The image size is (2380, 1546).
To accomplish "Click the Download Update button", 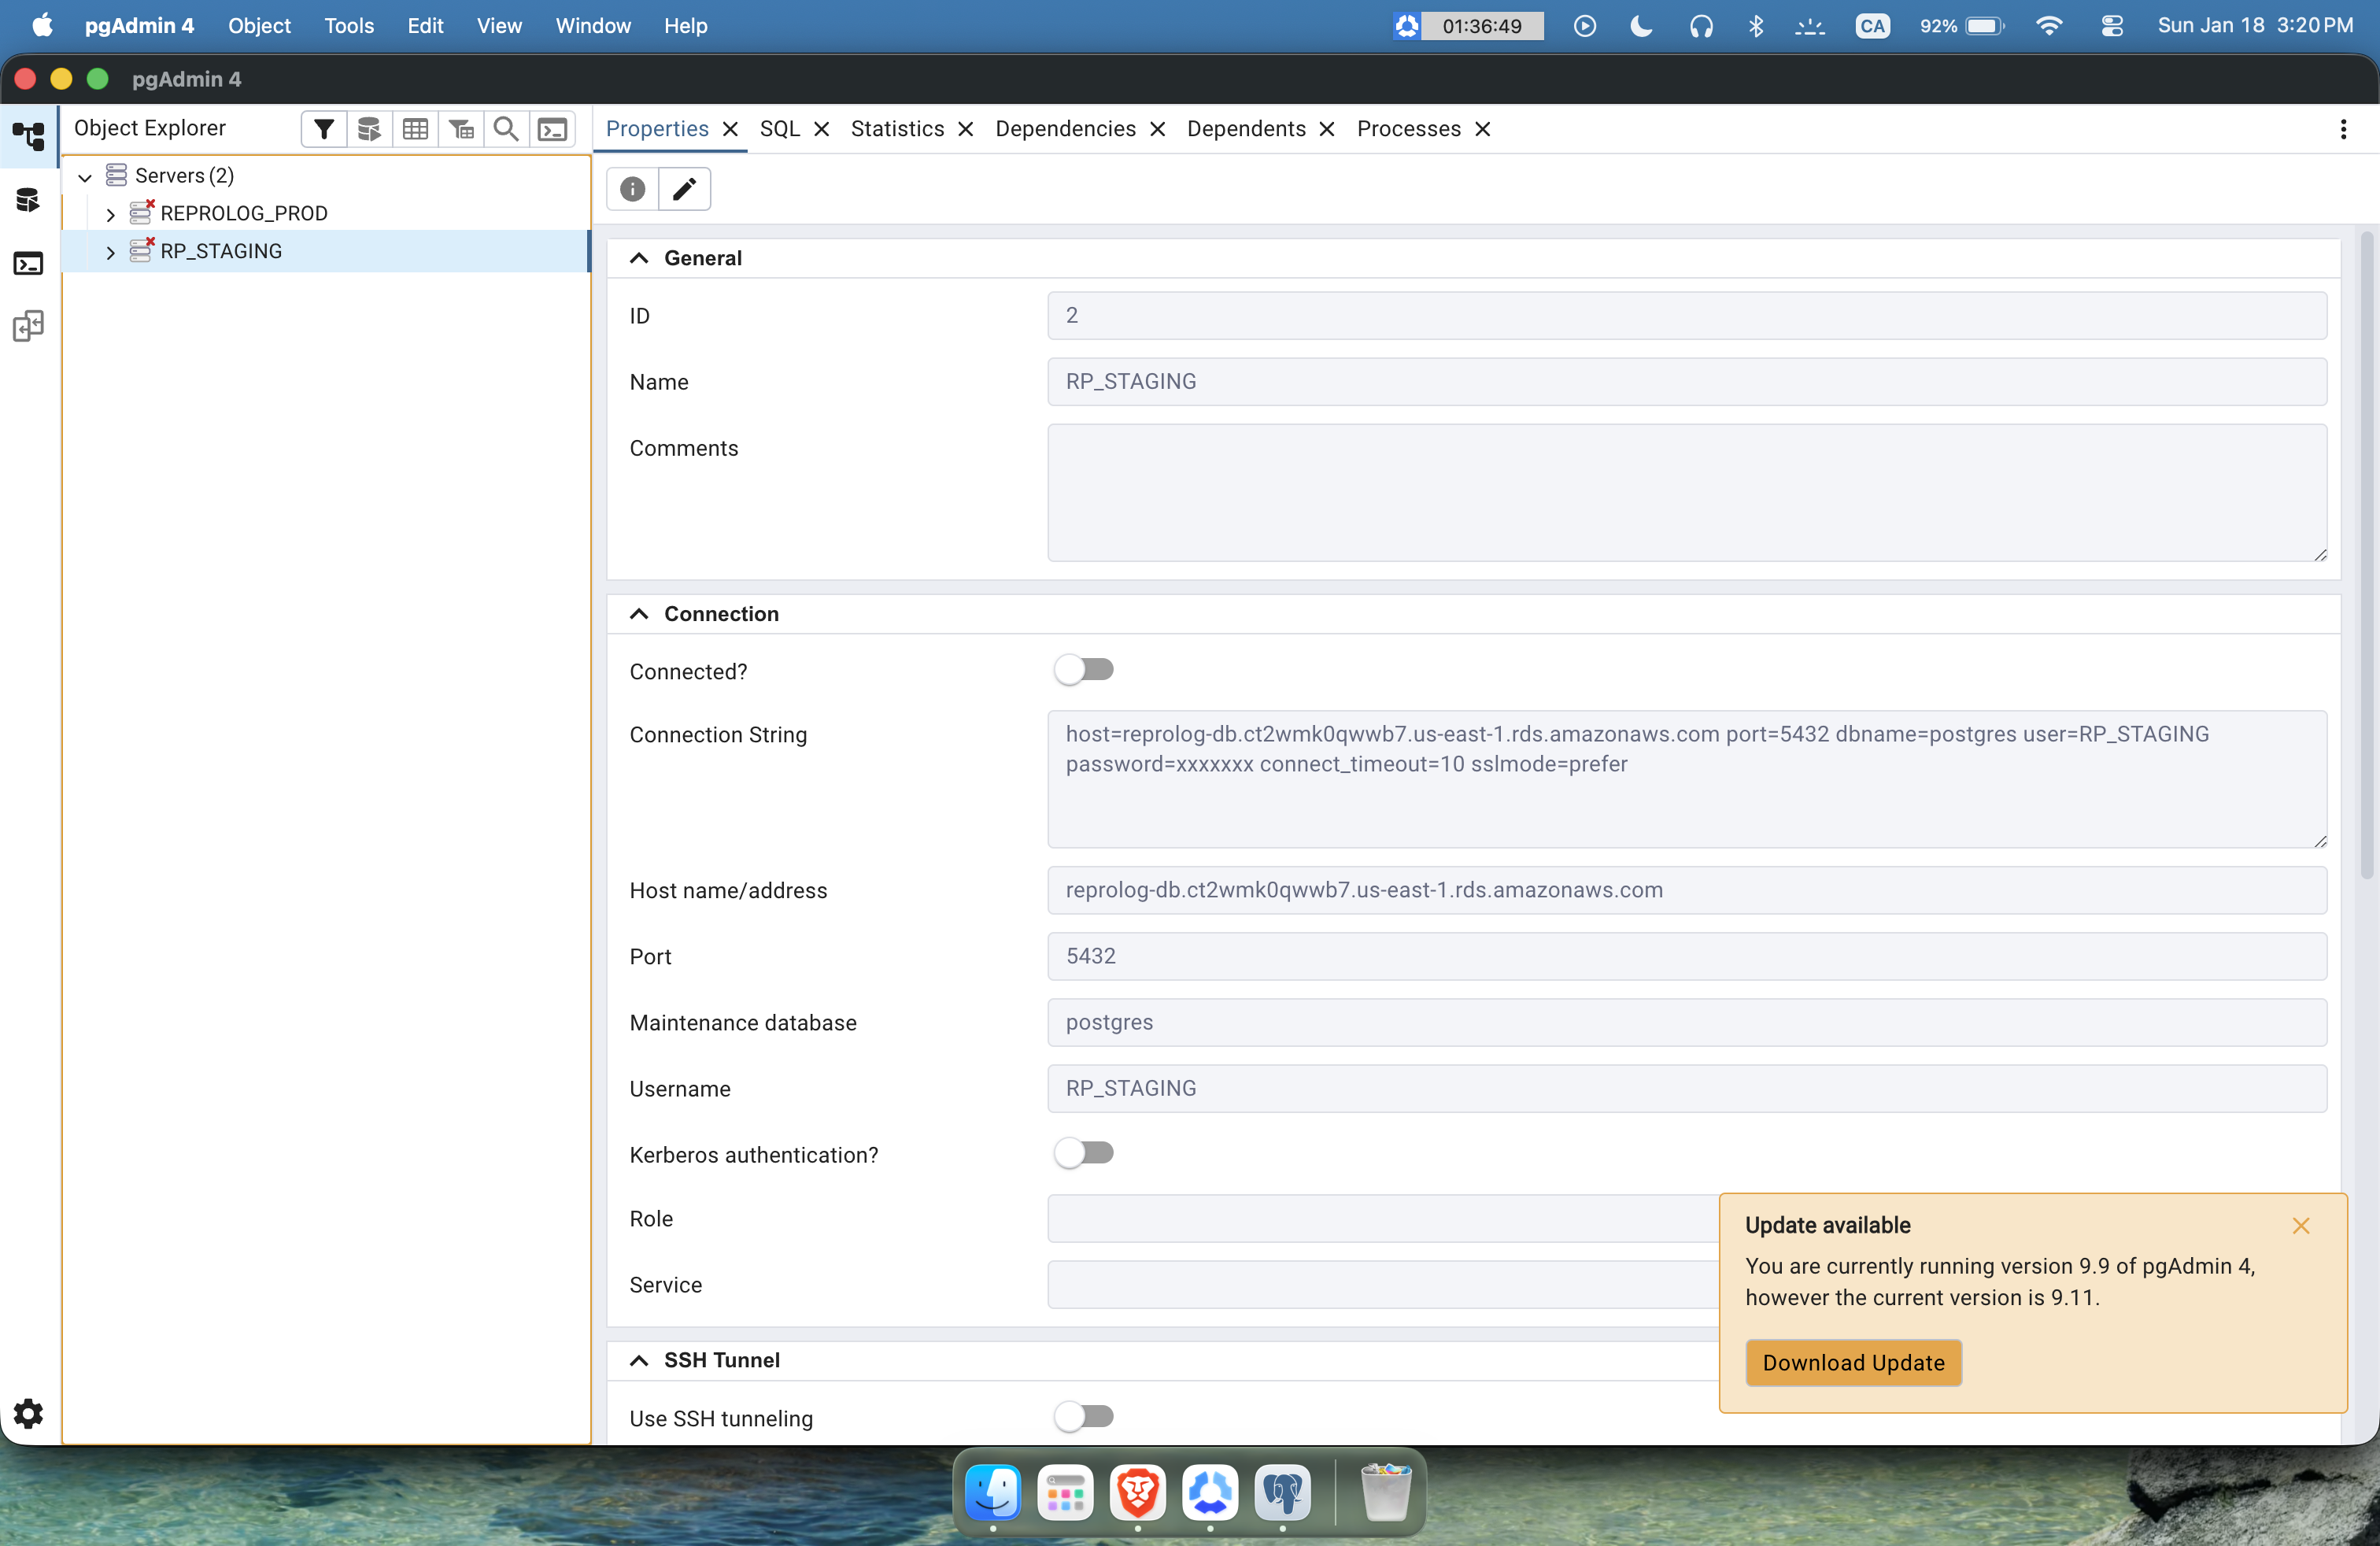I will [x=1854, y=1363].
